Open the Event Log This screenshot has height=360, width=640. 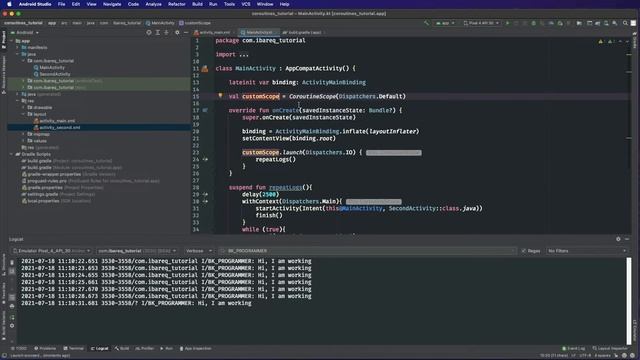click(x=573, y=349)
